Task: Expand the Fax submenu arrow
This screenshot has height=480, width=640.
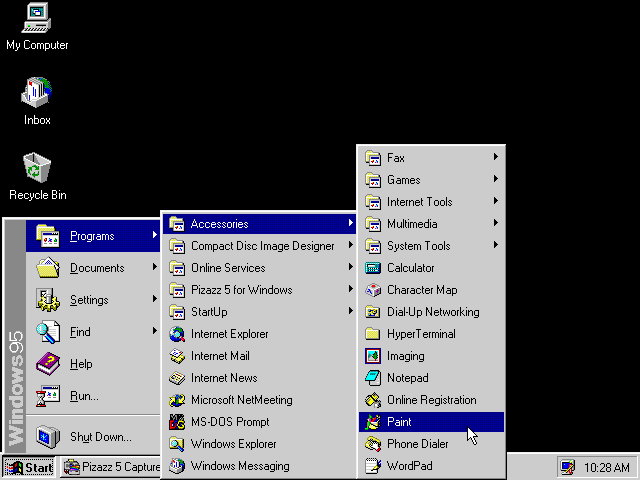Action: (496, 157)
